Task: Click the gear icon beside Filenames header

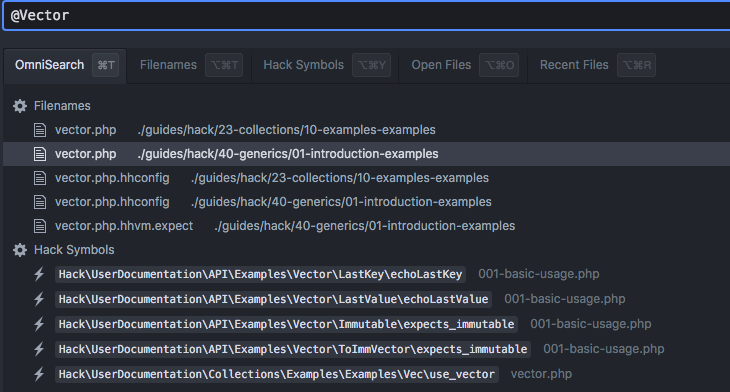Action: pos(20,106)
